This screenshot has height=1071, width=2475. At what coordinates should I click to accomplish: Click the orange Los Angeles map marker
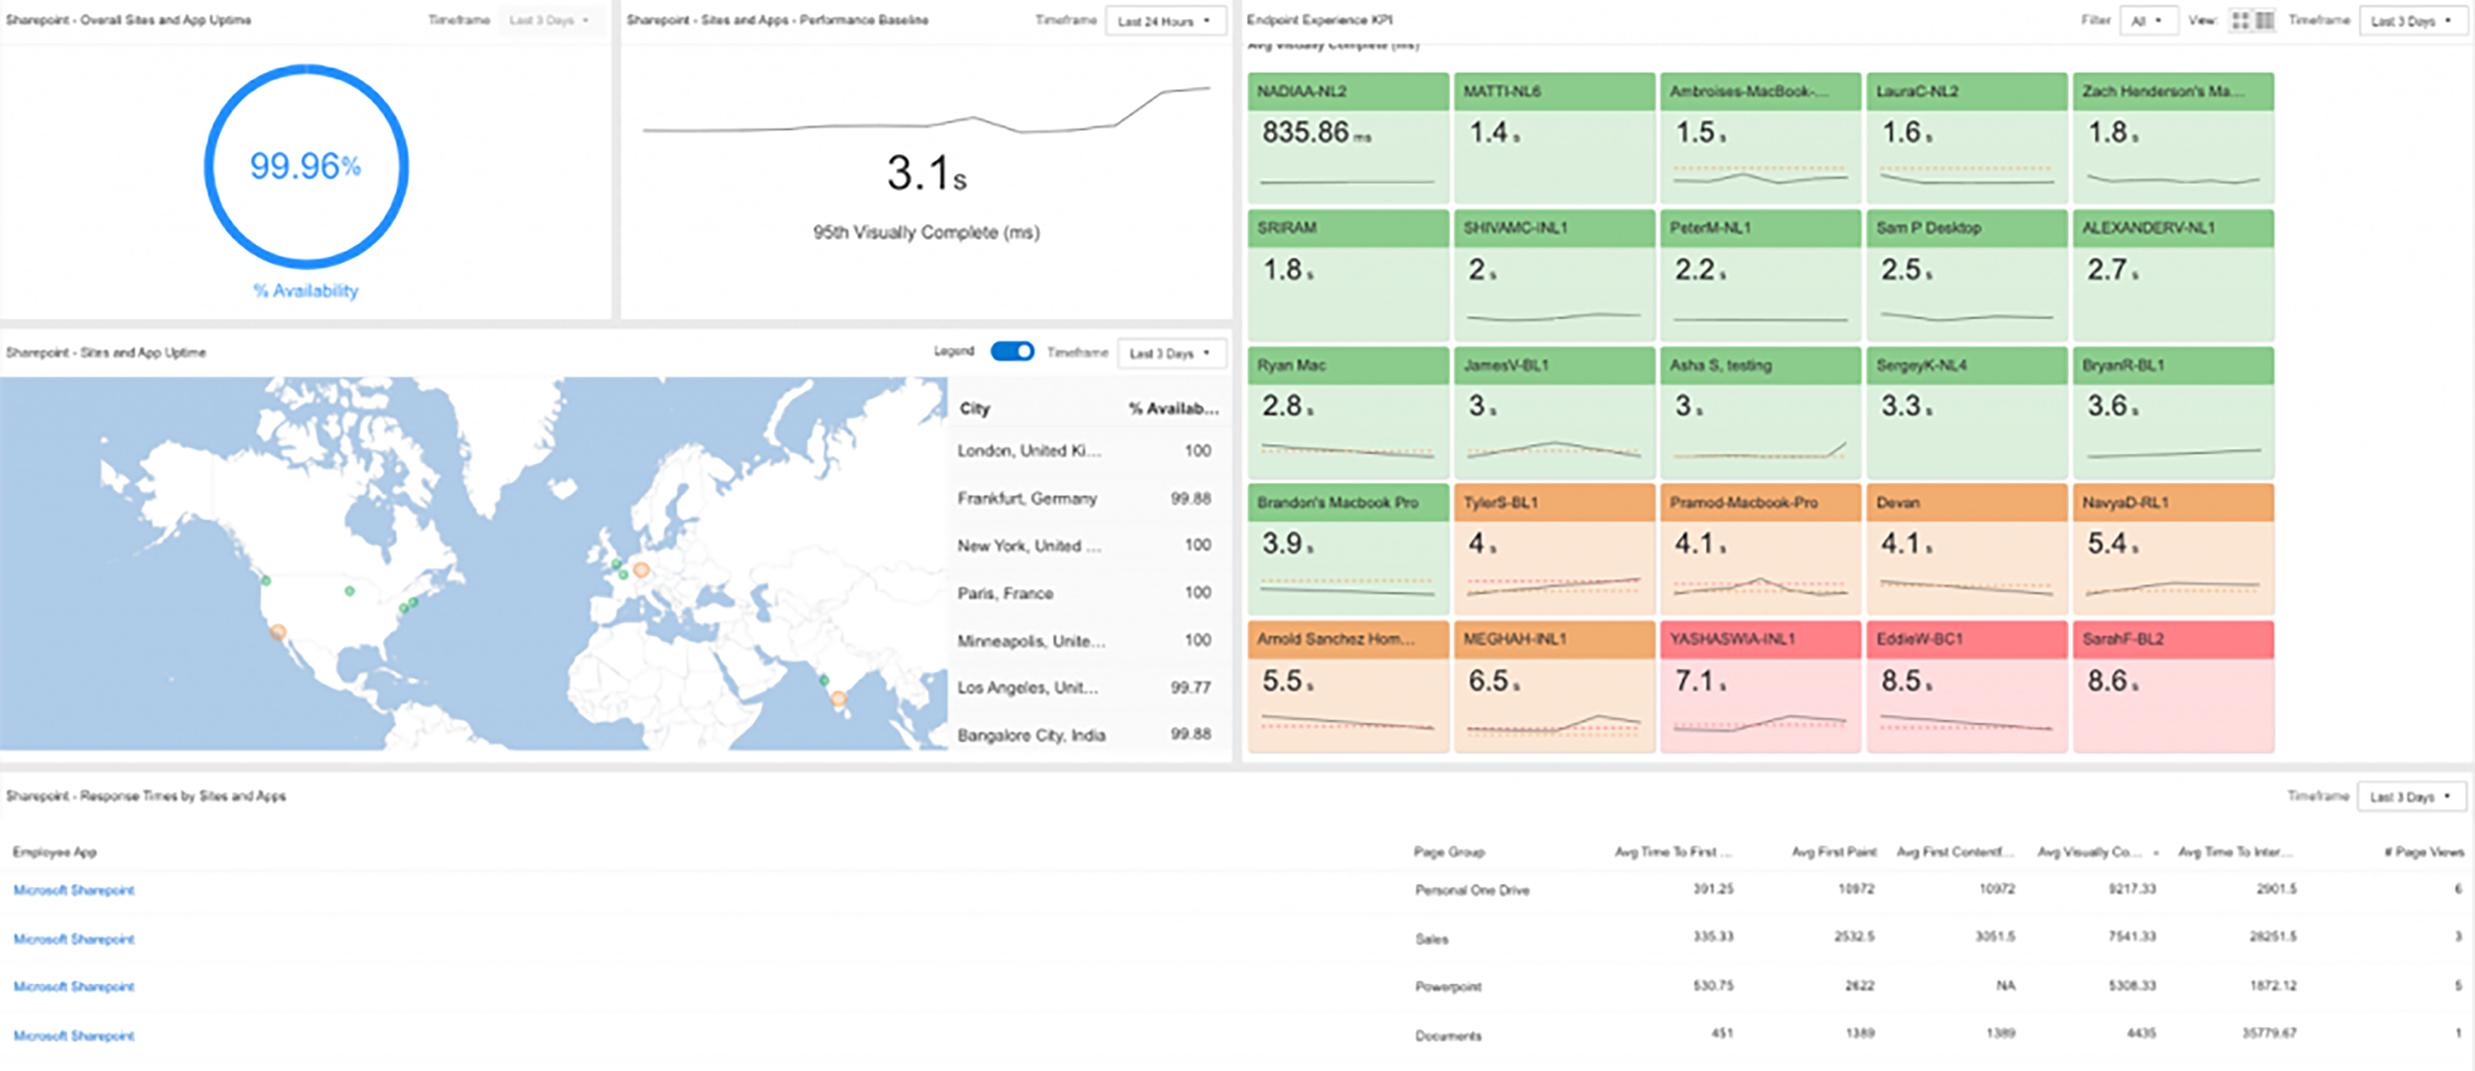click(279, 632)
